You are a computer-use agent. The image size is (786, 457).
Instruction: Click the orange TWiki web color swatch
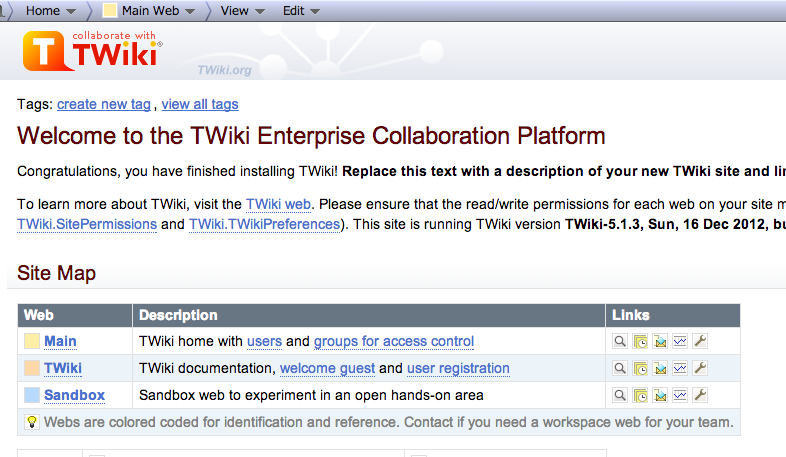click(32, 368)
